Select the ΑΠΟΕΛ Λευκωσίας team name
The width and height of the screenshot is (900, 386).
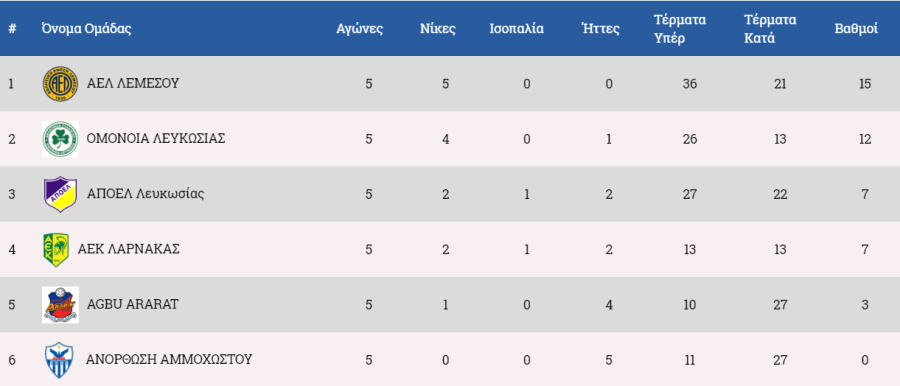coord(145,194)
